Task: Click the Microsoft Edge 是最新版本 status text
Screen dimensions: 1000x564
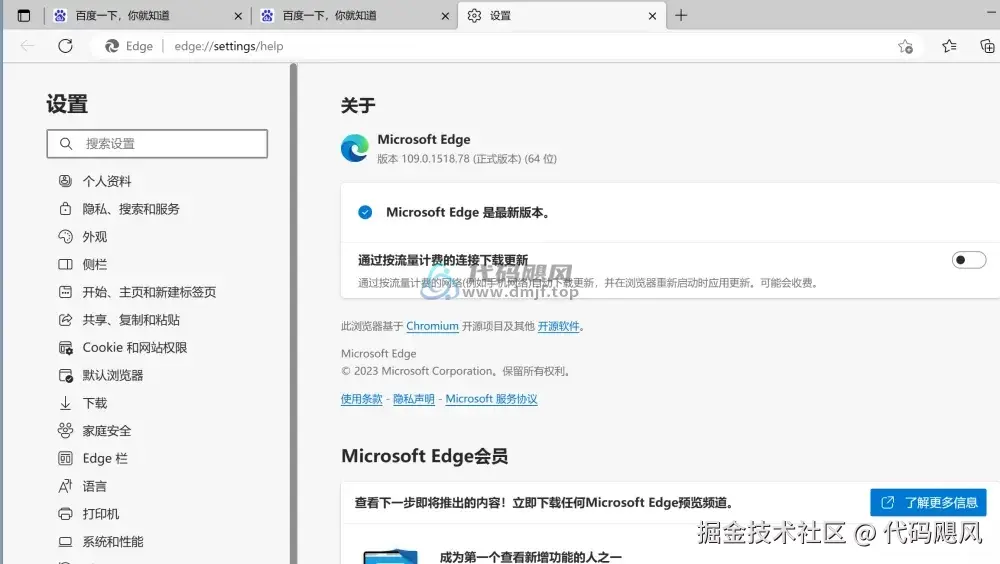Action: coord(467,212)
